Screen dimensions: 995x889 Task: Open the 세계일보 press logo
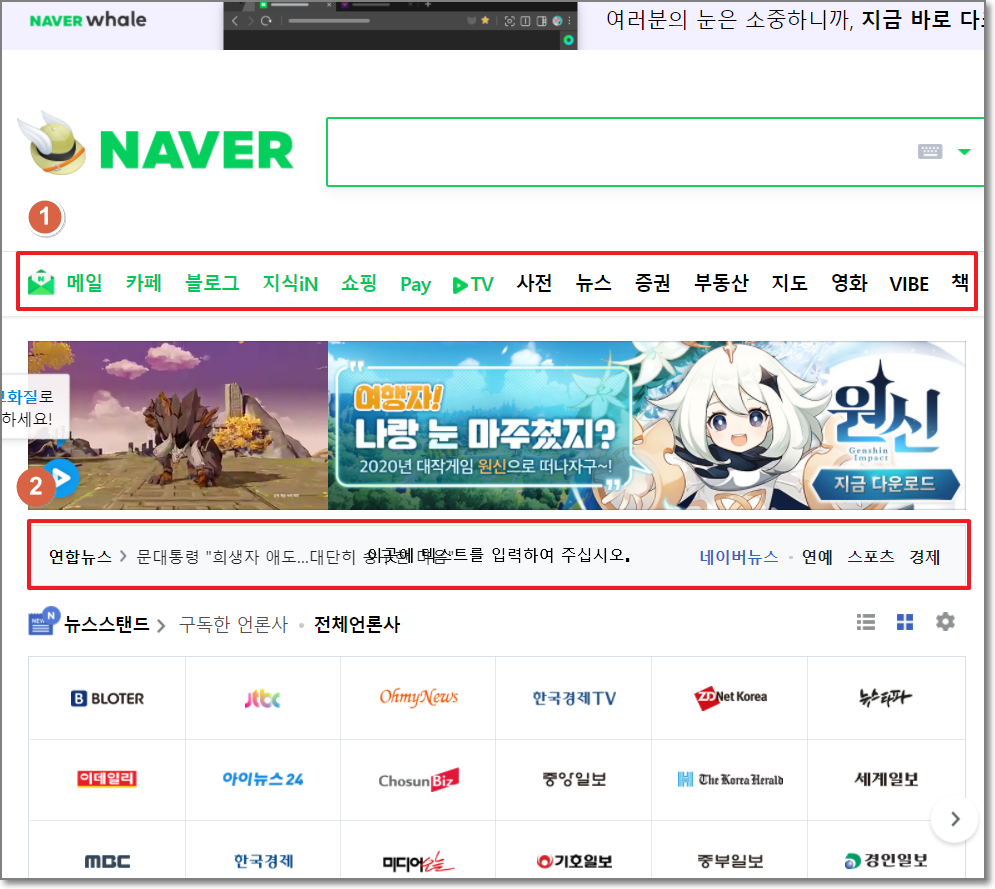[x=886, y=779]
